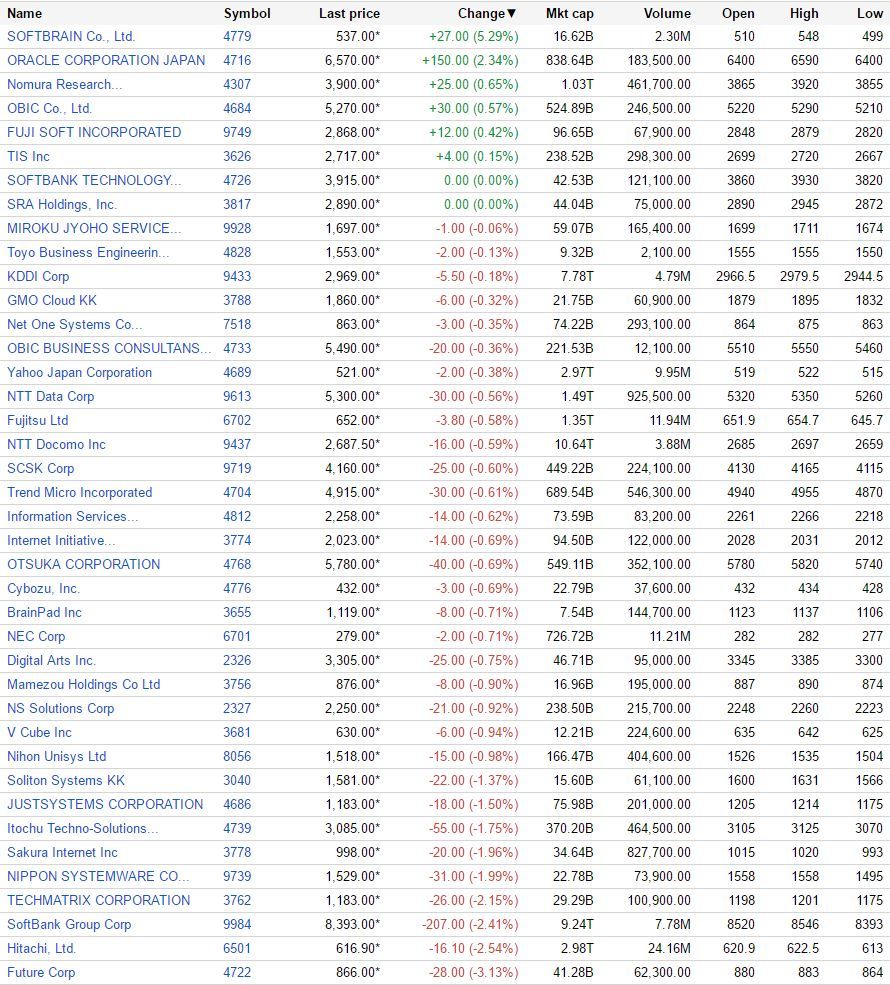Viewport: 890px width, 985px height.
Task: Click ticker symbol 4779
Action: (x=237, y=36)
